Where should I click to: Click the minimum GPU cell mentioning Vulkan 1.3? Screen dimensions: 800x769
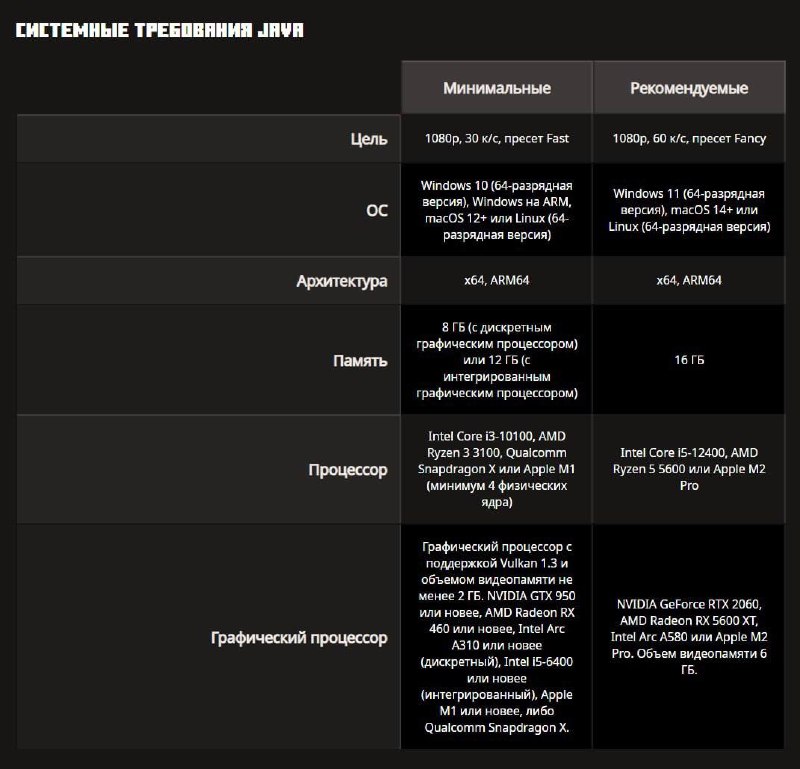tap(497, 637)
